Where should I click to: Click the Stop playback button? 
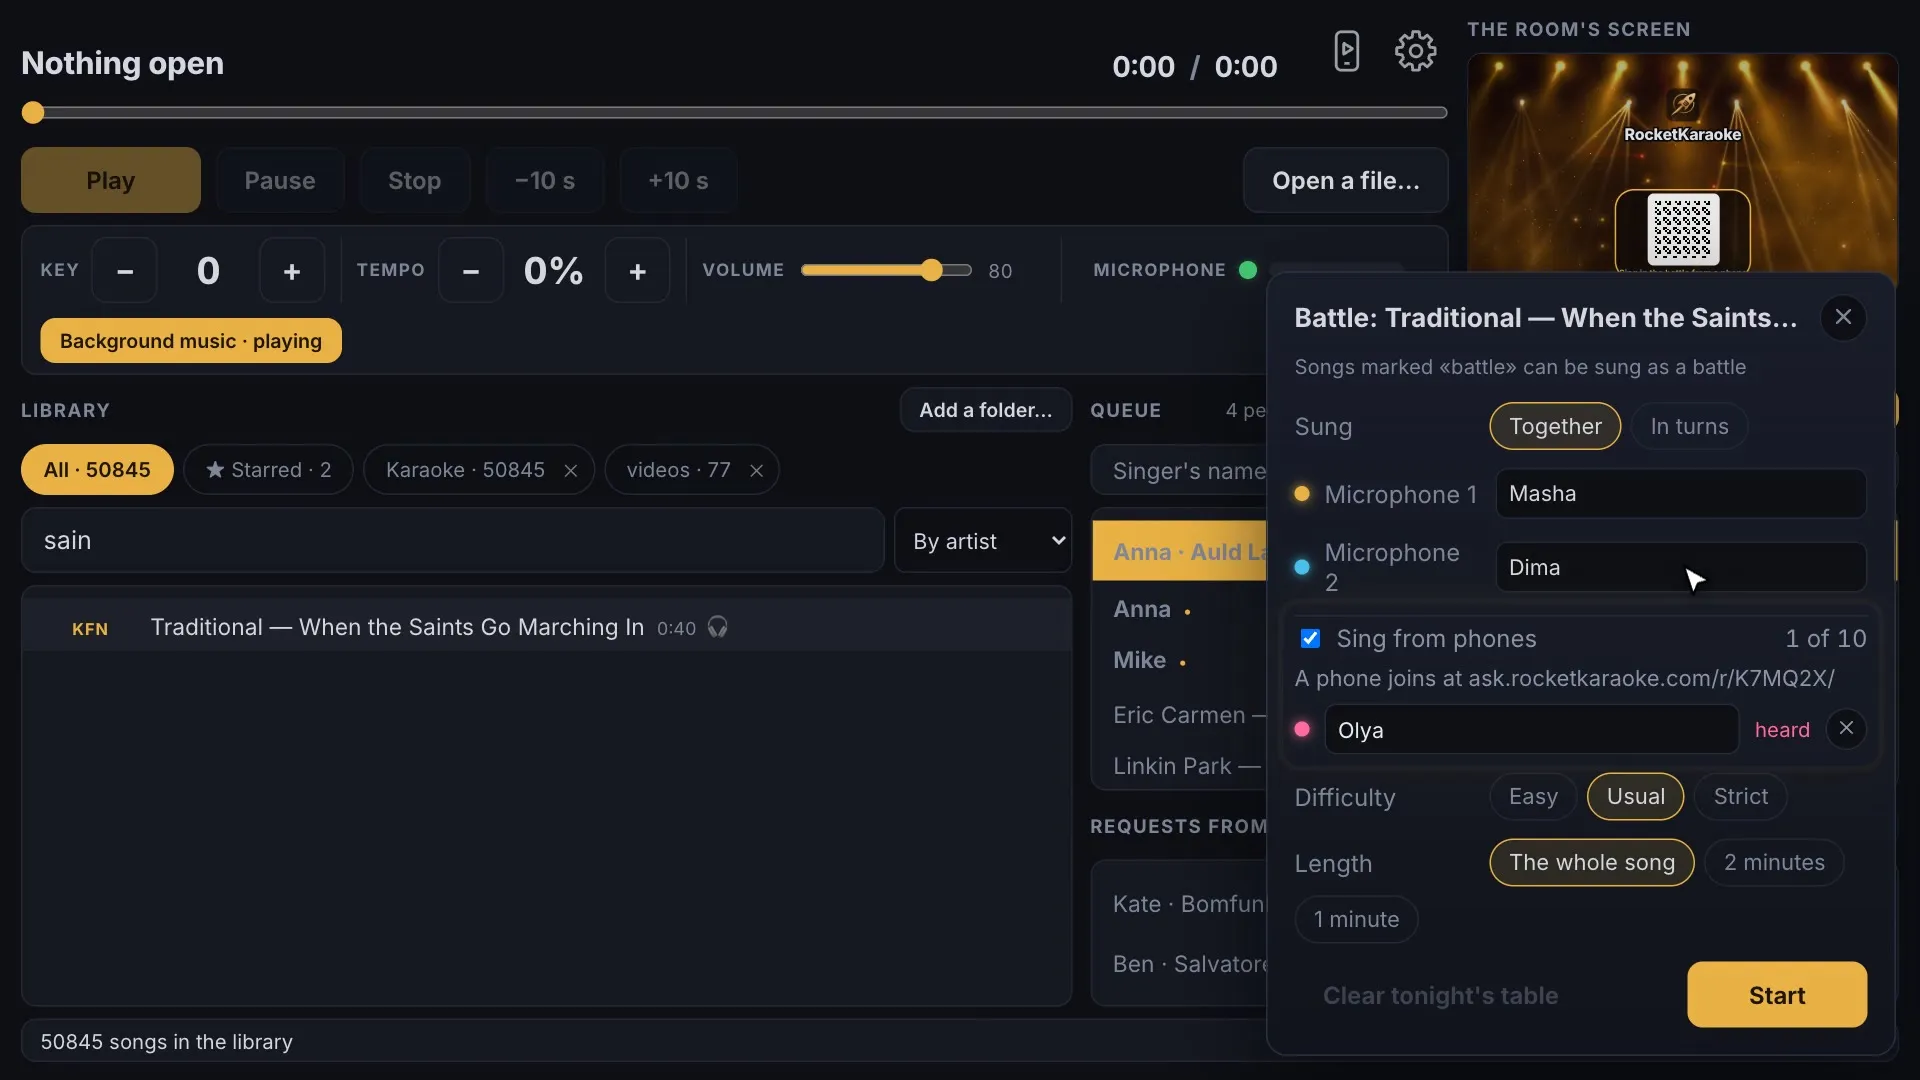[x=414, y=181]
